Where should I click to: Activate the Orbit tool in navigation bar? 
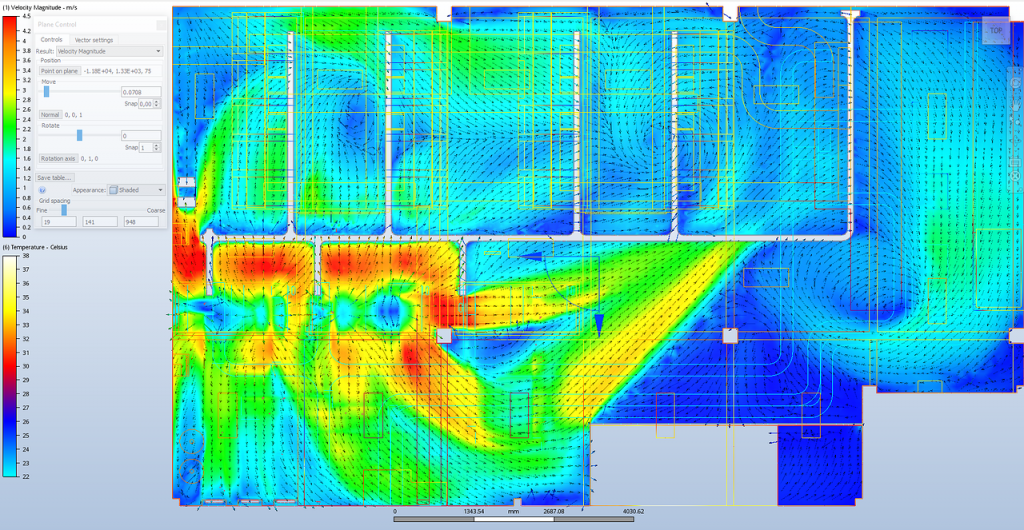pyautogui.click(x=1016, y=140)
